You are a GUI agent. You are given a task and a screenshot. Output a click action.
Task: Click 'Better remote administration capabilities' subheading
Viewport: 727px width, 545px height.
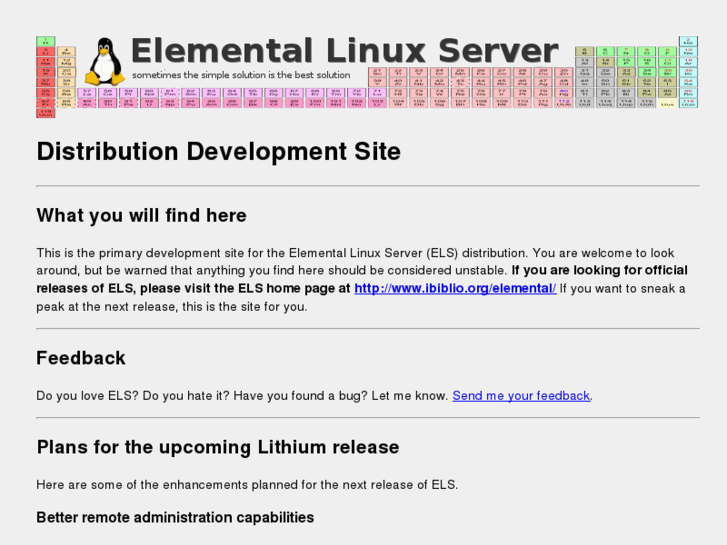coord(175,517)
